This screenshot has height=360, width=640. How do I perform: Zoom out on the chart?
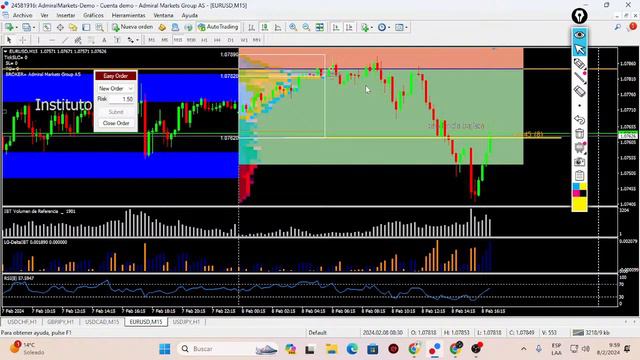click(306, 27)
